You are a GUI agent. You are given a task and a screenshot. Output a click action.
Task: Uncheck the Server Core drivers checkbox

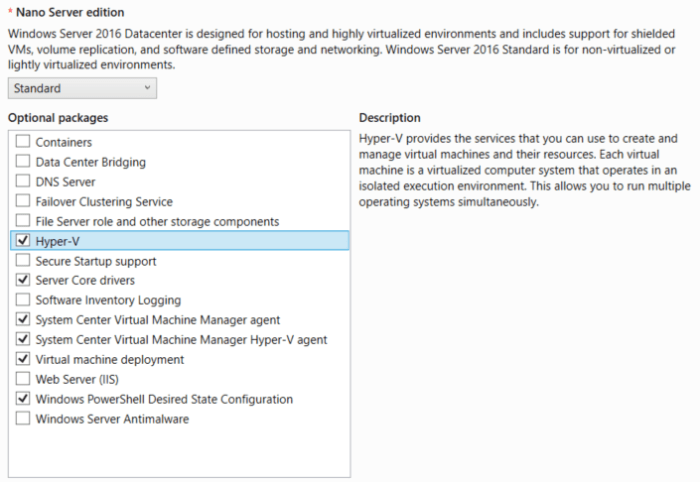[23, 280]
